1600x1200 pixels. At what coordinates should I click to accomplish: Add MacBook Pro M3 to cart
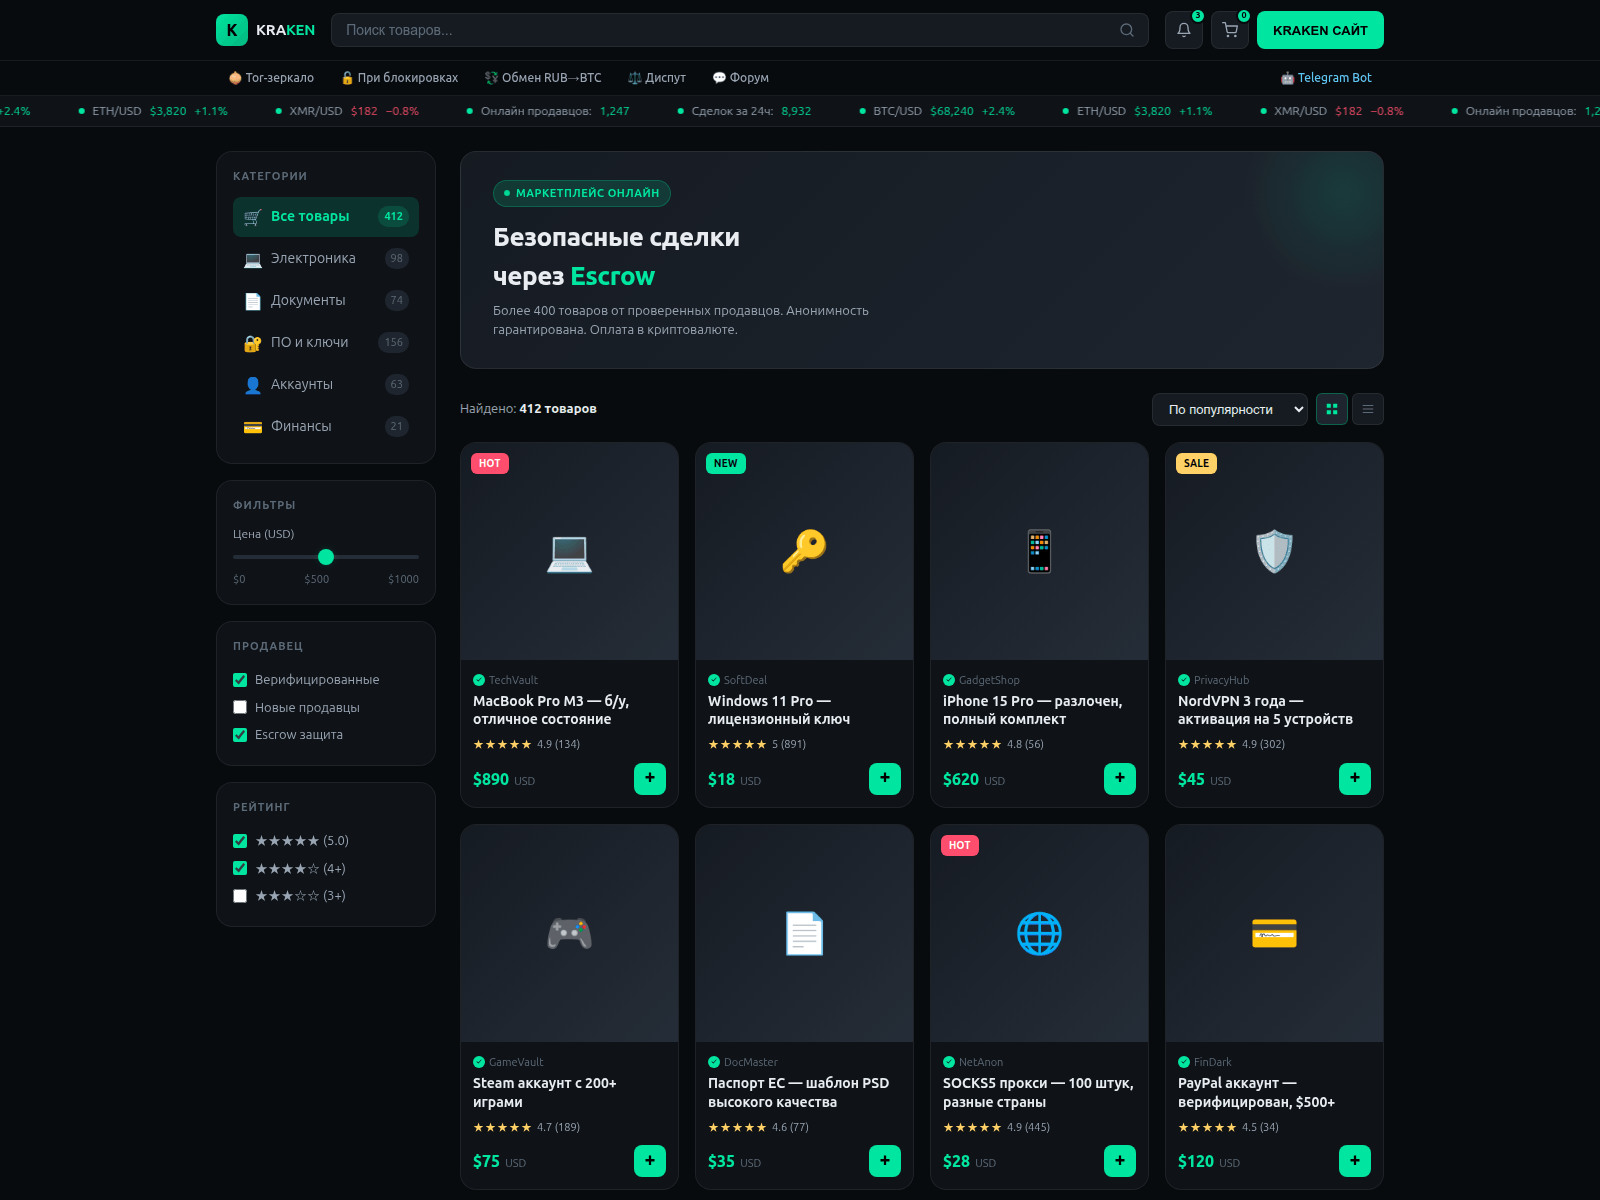(650, 778)
